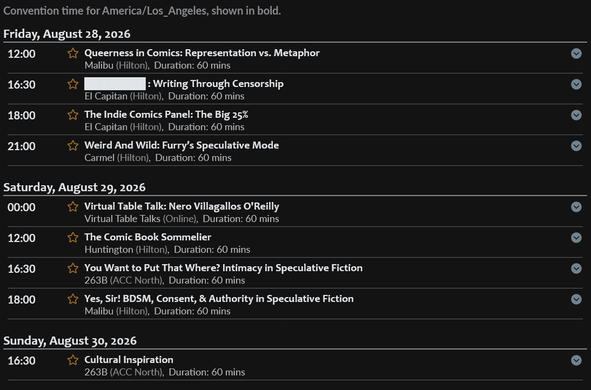The width and height of the screenshot is (591, 390).
Task: Star the Intimacy in Speculative Fiction session
Action: 73,268
